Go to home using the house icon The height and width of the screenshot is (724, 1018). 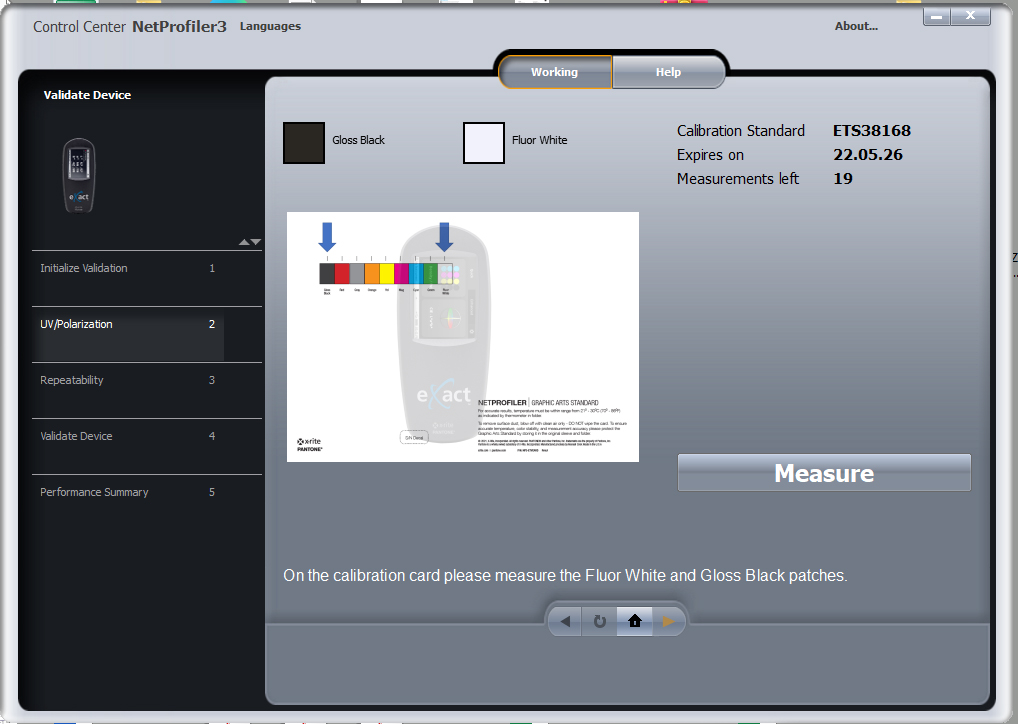pyautogui.click(x=634, y=622)
